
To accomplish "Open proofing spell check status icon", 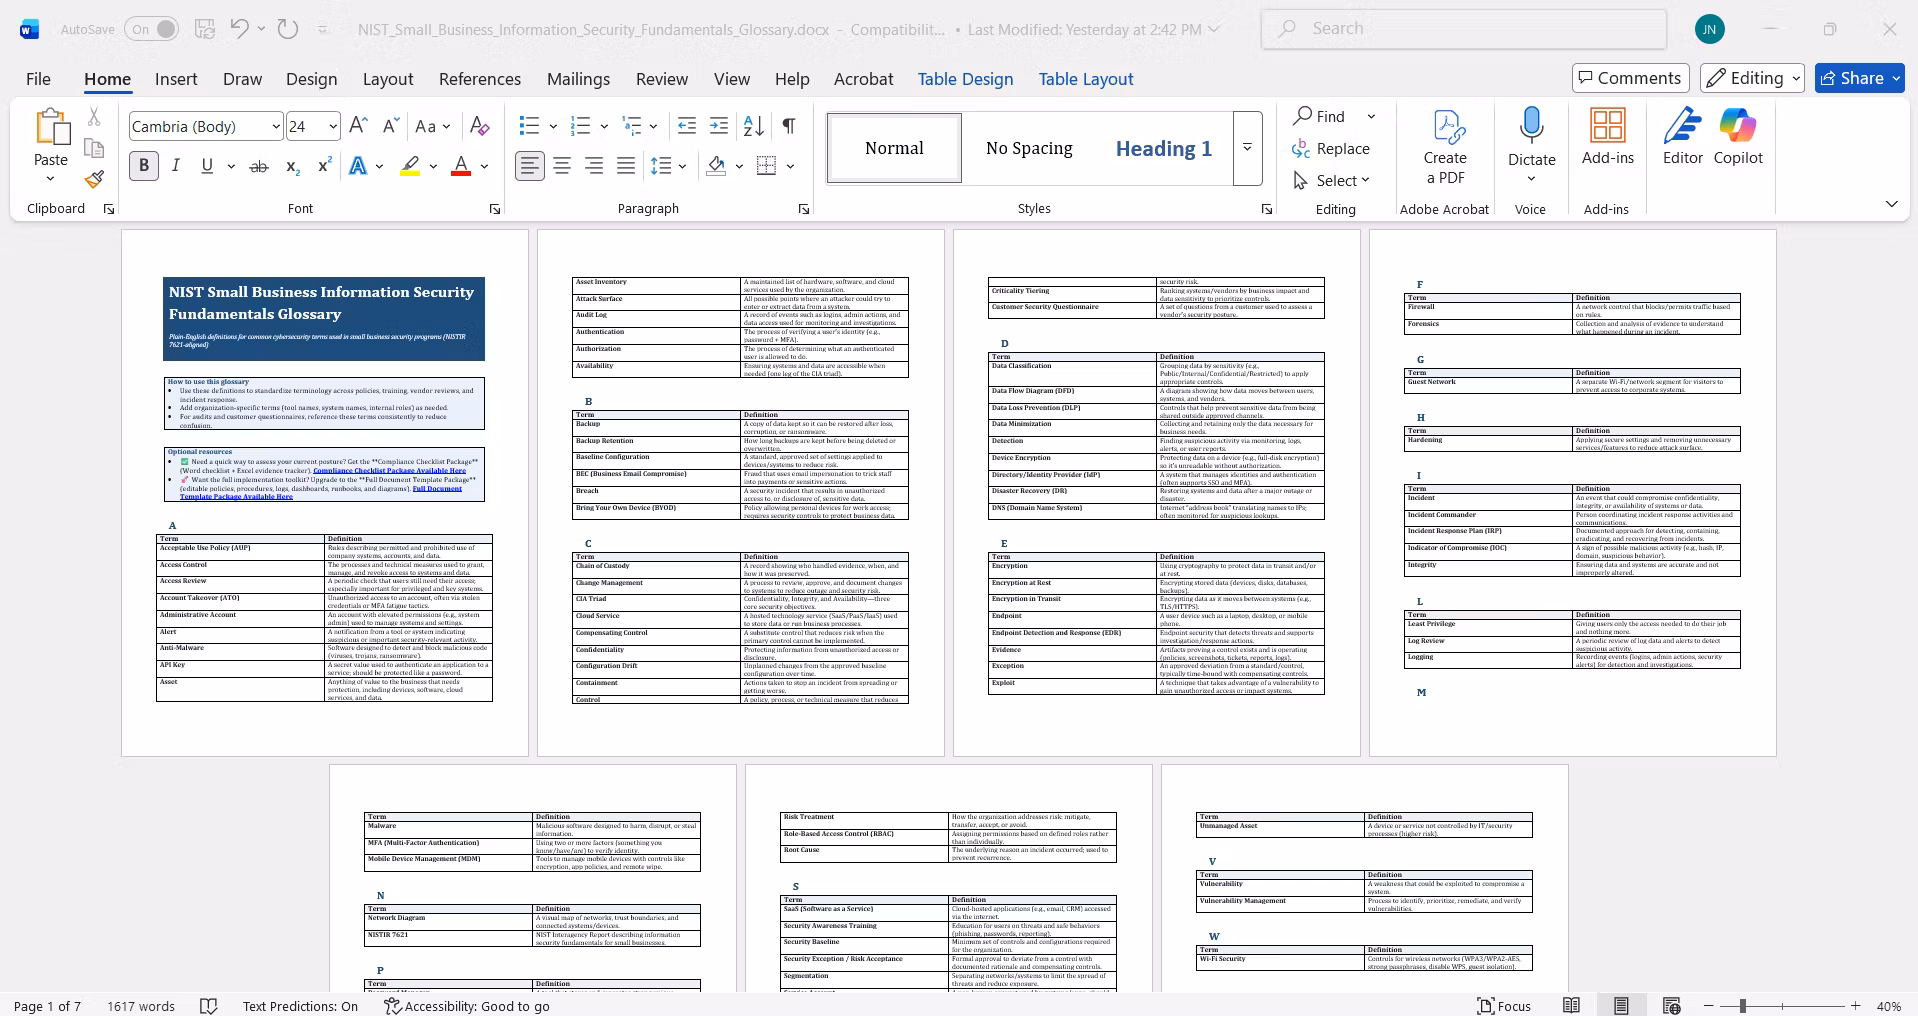I will (x=209, y=1006).
